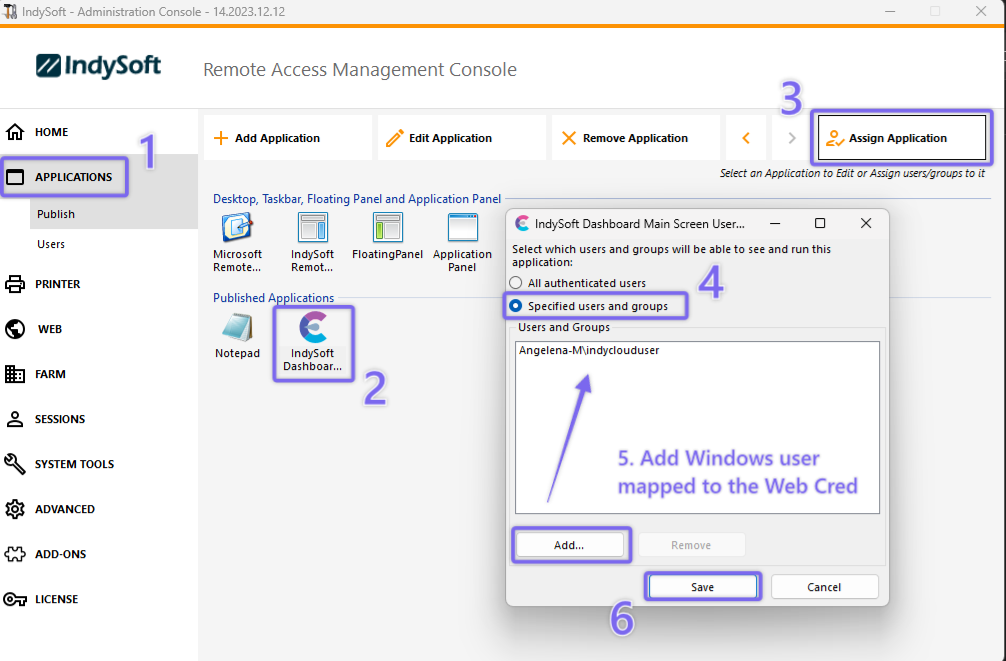Open the System Tools section
Image resolution: width=1006 pixels, height=661 pixels.
point(74,464)
